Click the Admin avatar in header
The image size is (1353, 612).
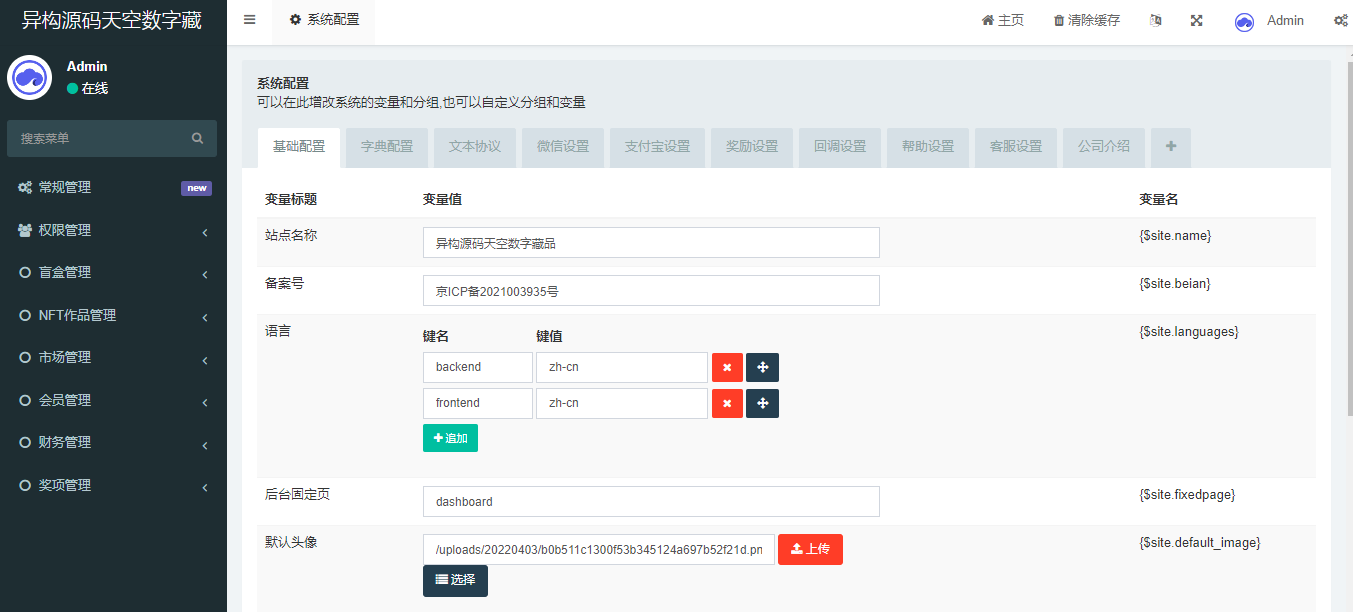pyautogui.click(x=1244, y=22)
